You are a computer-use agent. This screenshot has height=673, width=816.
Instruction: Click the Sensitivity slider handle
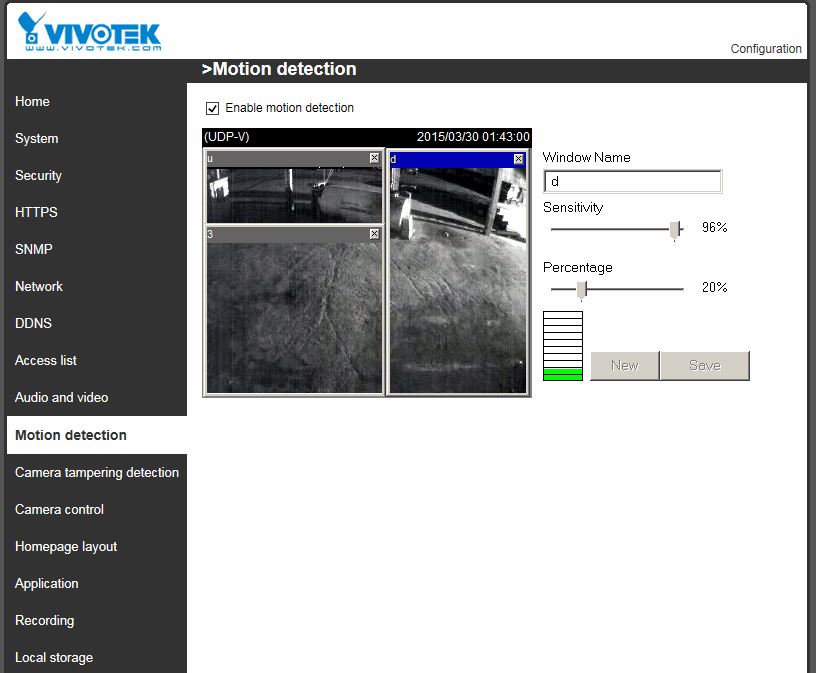(675, 230)
